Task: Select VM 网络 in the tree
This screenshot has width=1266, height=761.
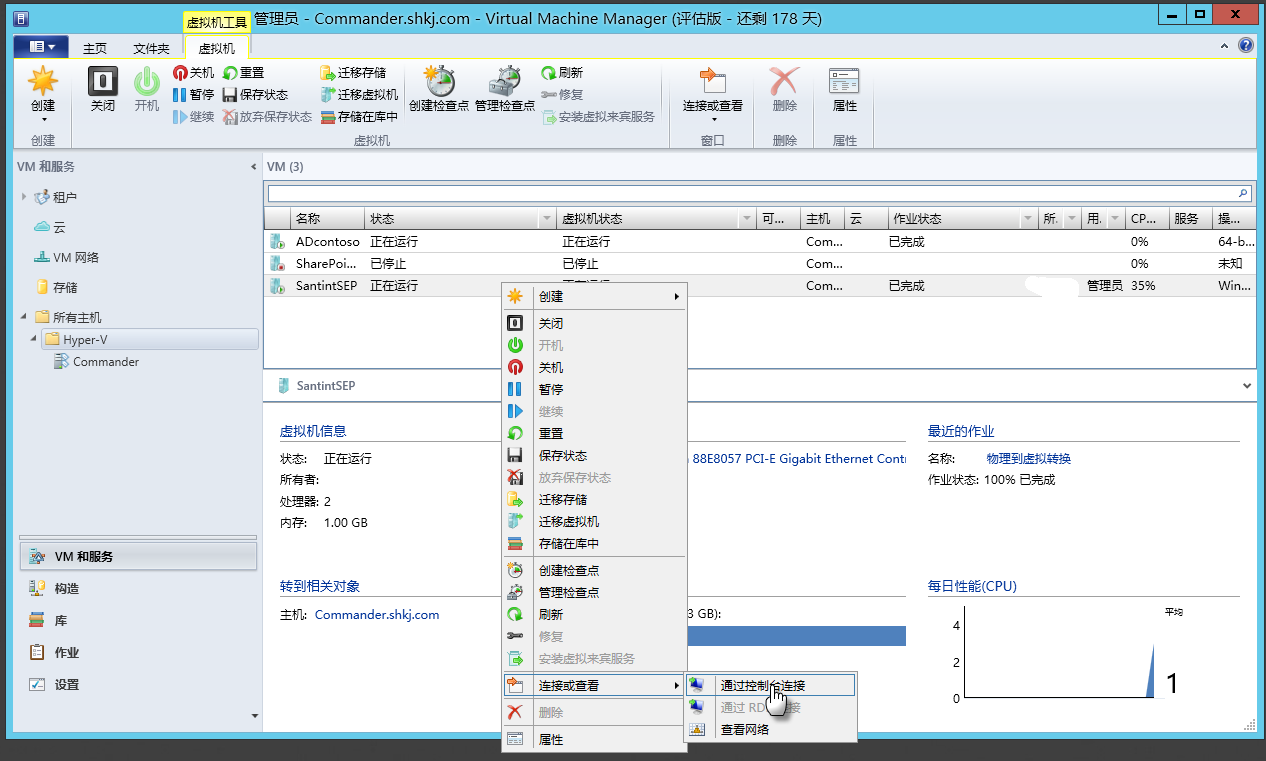Action: pos(66,257)
